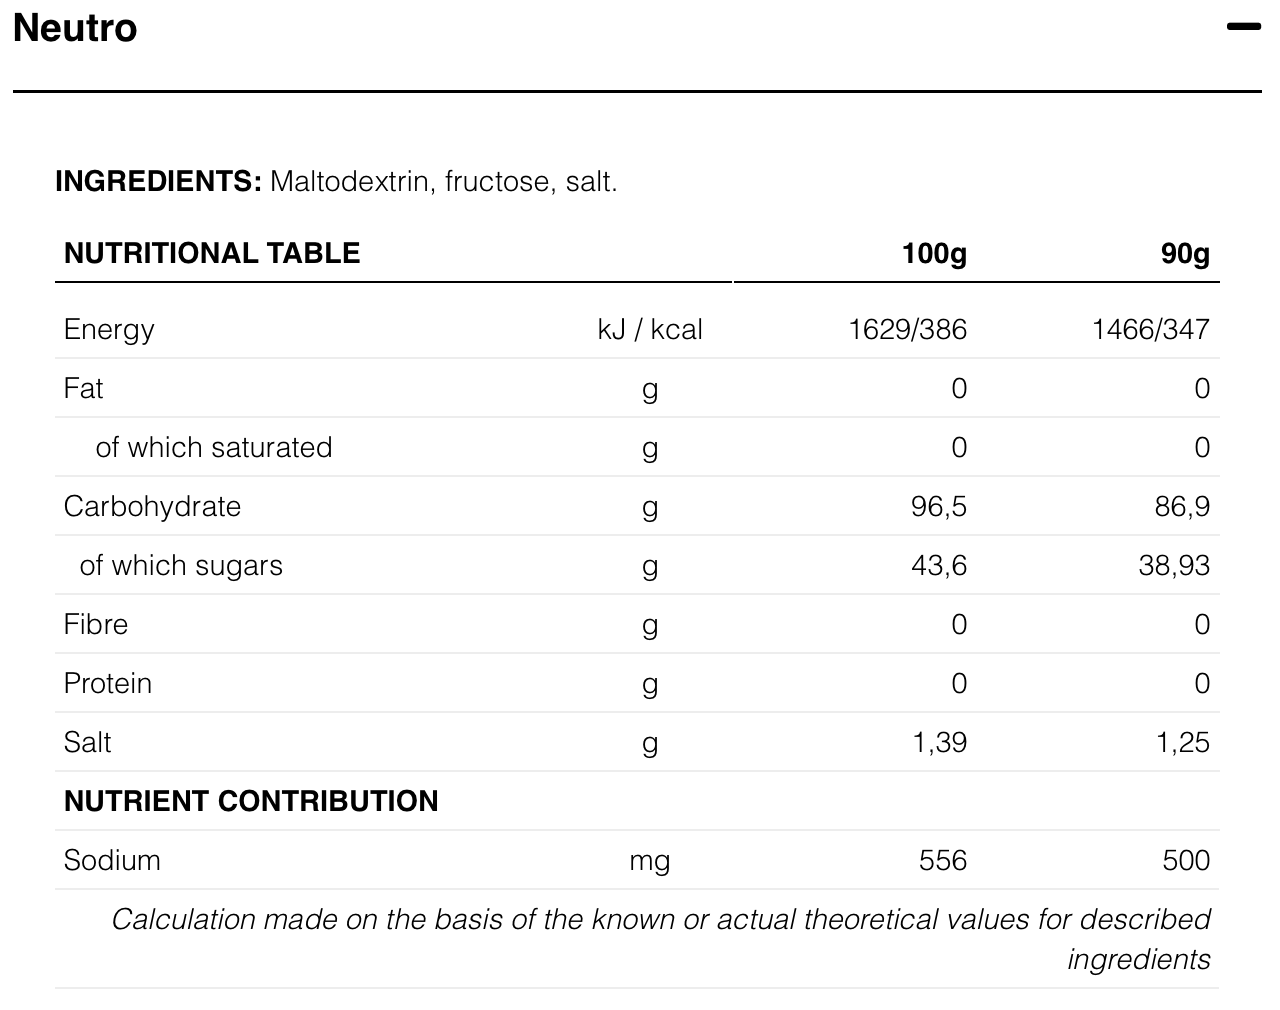Click the 96,5 carbohydrate value
The height and width of the screenshot is (1010, 1280).
(938, 506)
